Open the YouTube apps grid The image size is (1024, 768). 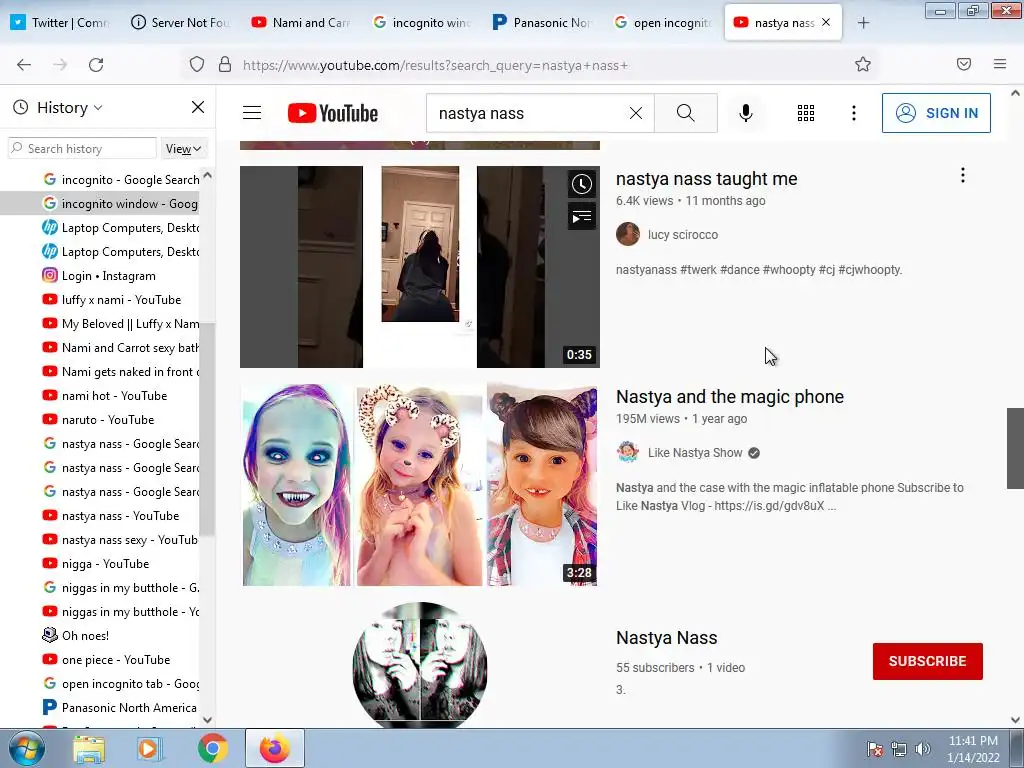click(x=806, y=113)
